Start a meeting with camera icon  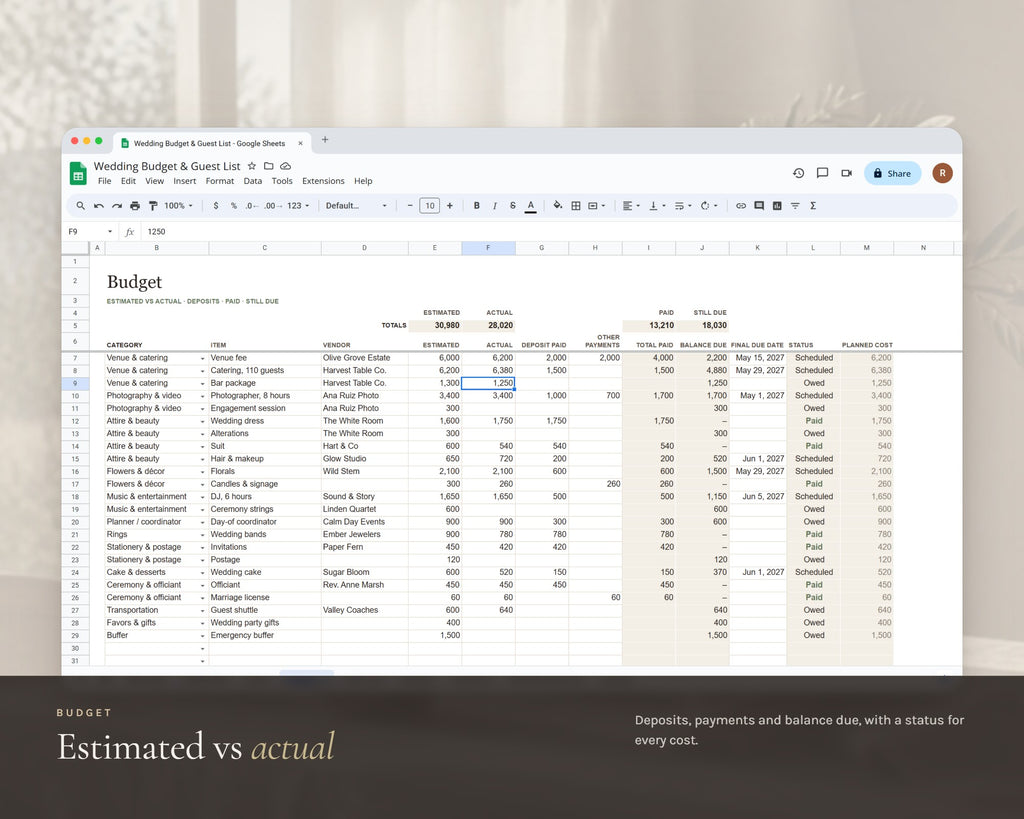coord(847,173)
